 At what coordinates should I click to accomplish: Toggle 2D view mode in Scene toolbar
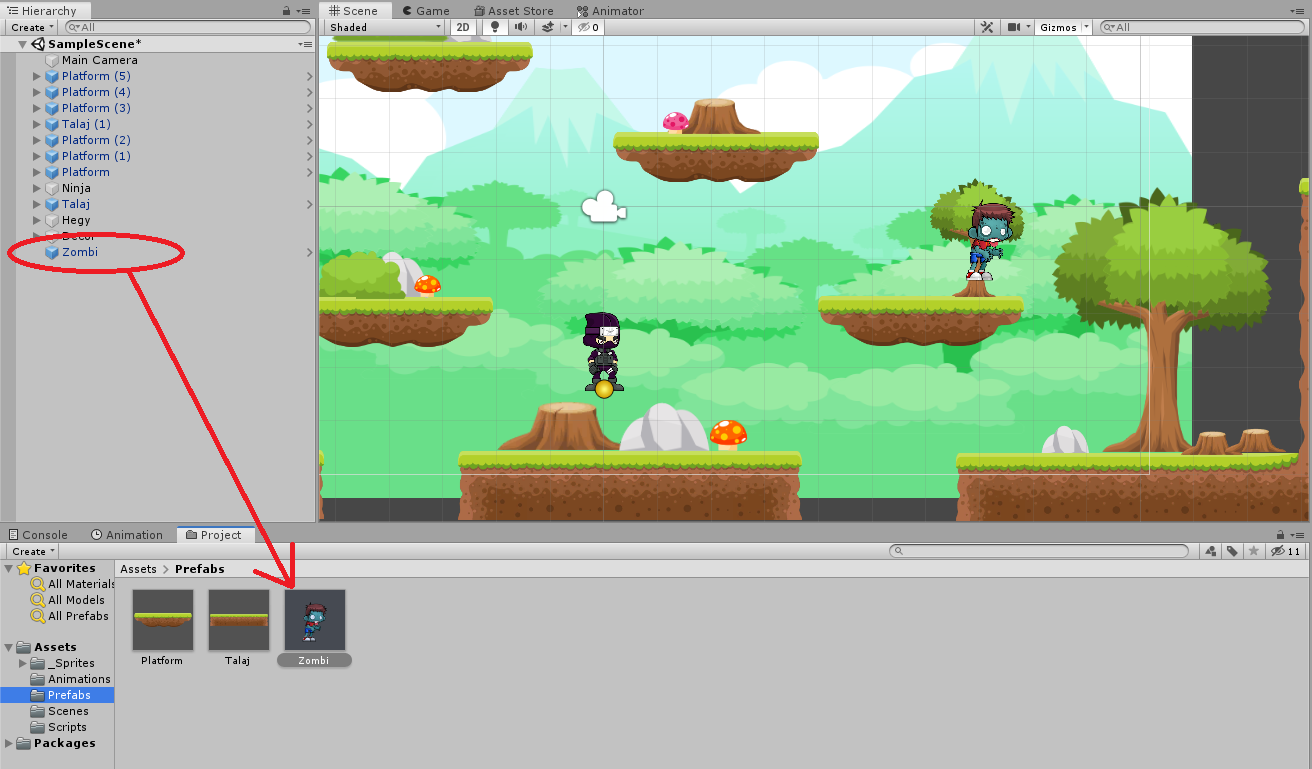[463, 27]
